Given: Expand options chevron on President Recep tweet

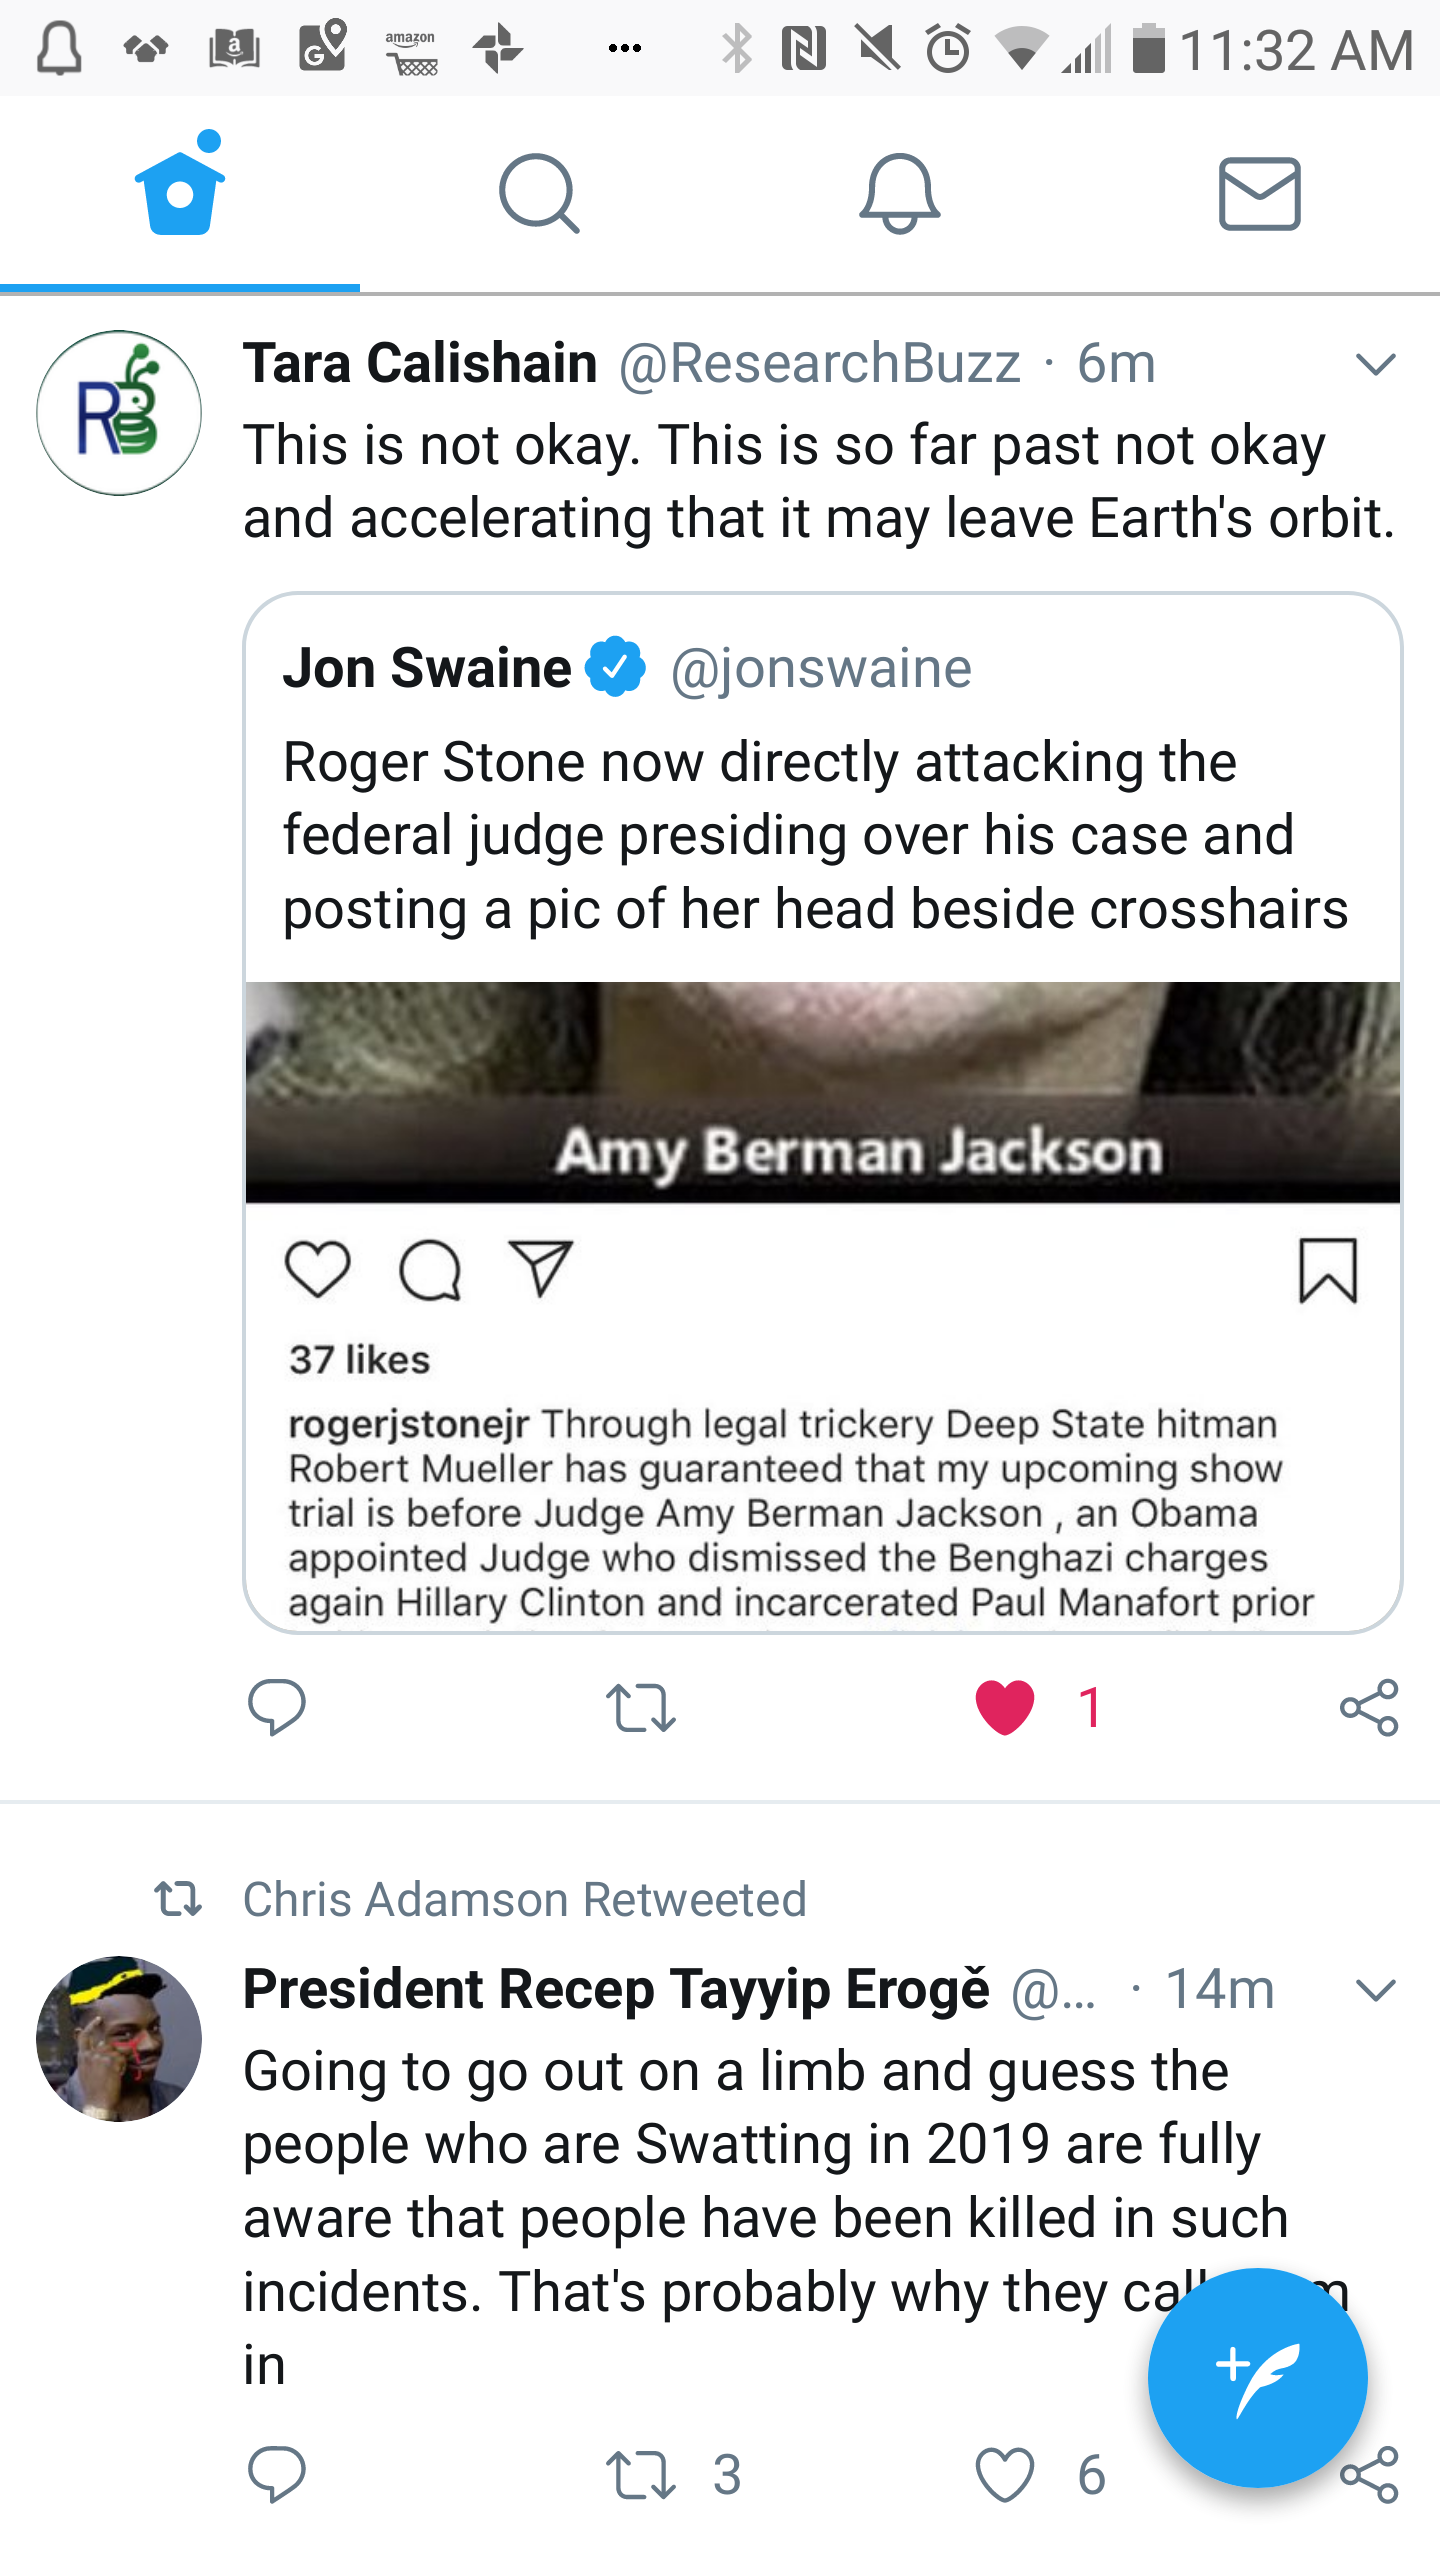Looking at the screenshot, I should 1375,1989.
